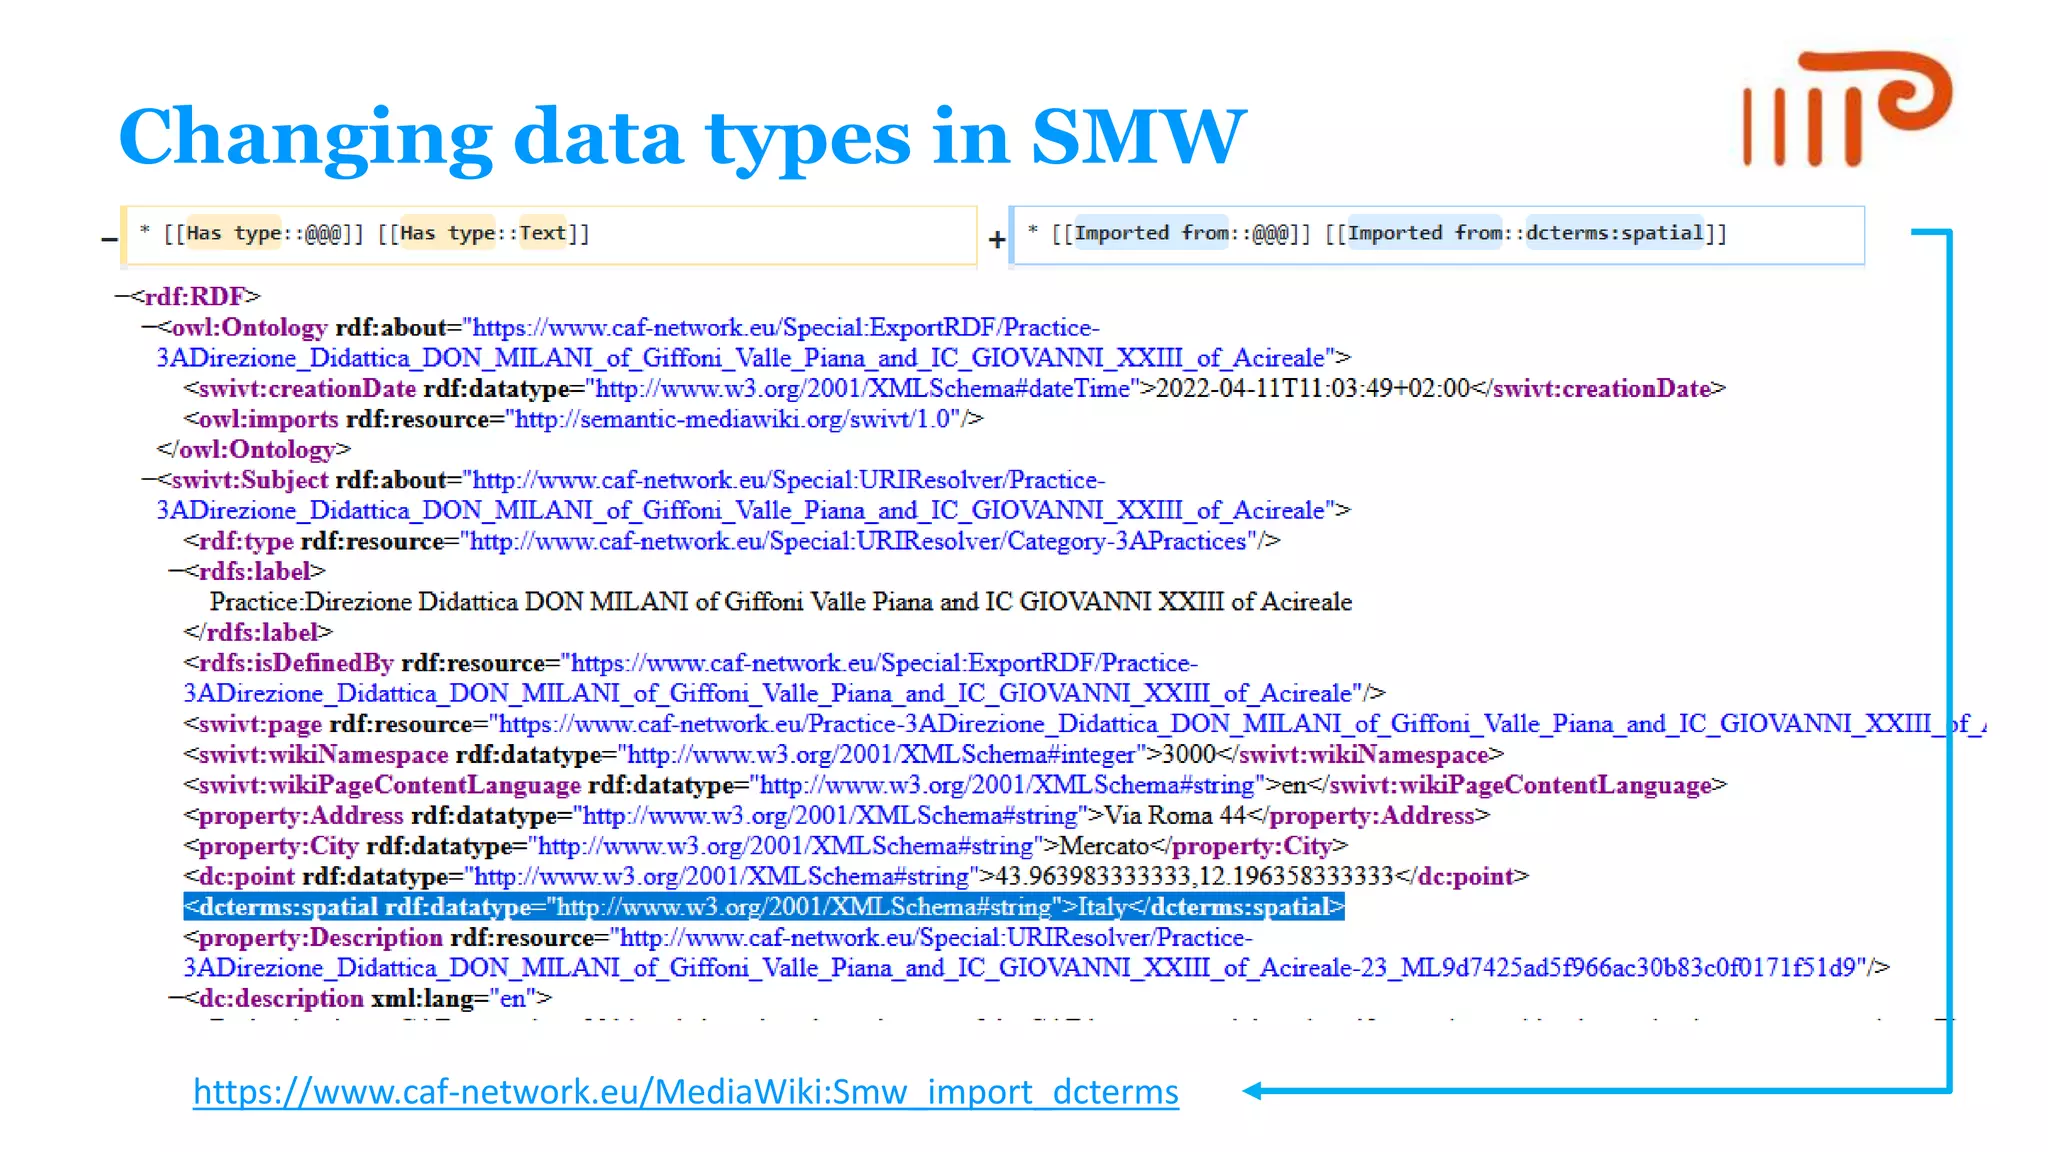Collapse the swivt:Subject node
Screen dimensions: 2048x1152
coord(149,479)
